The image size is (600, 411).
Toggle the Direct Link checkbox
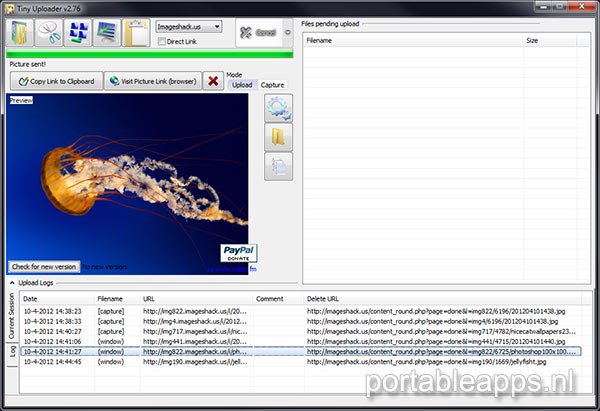coord(162,41)
